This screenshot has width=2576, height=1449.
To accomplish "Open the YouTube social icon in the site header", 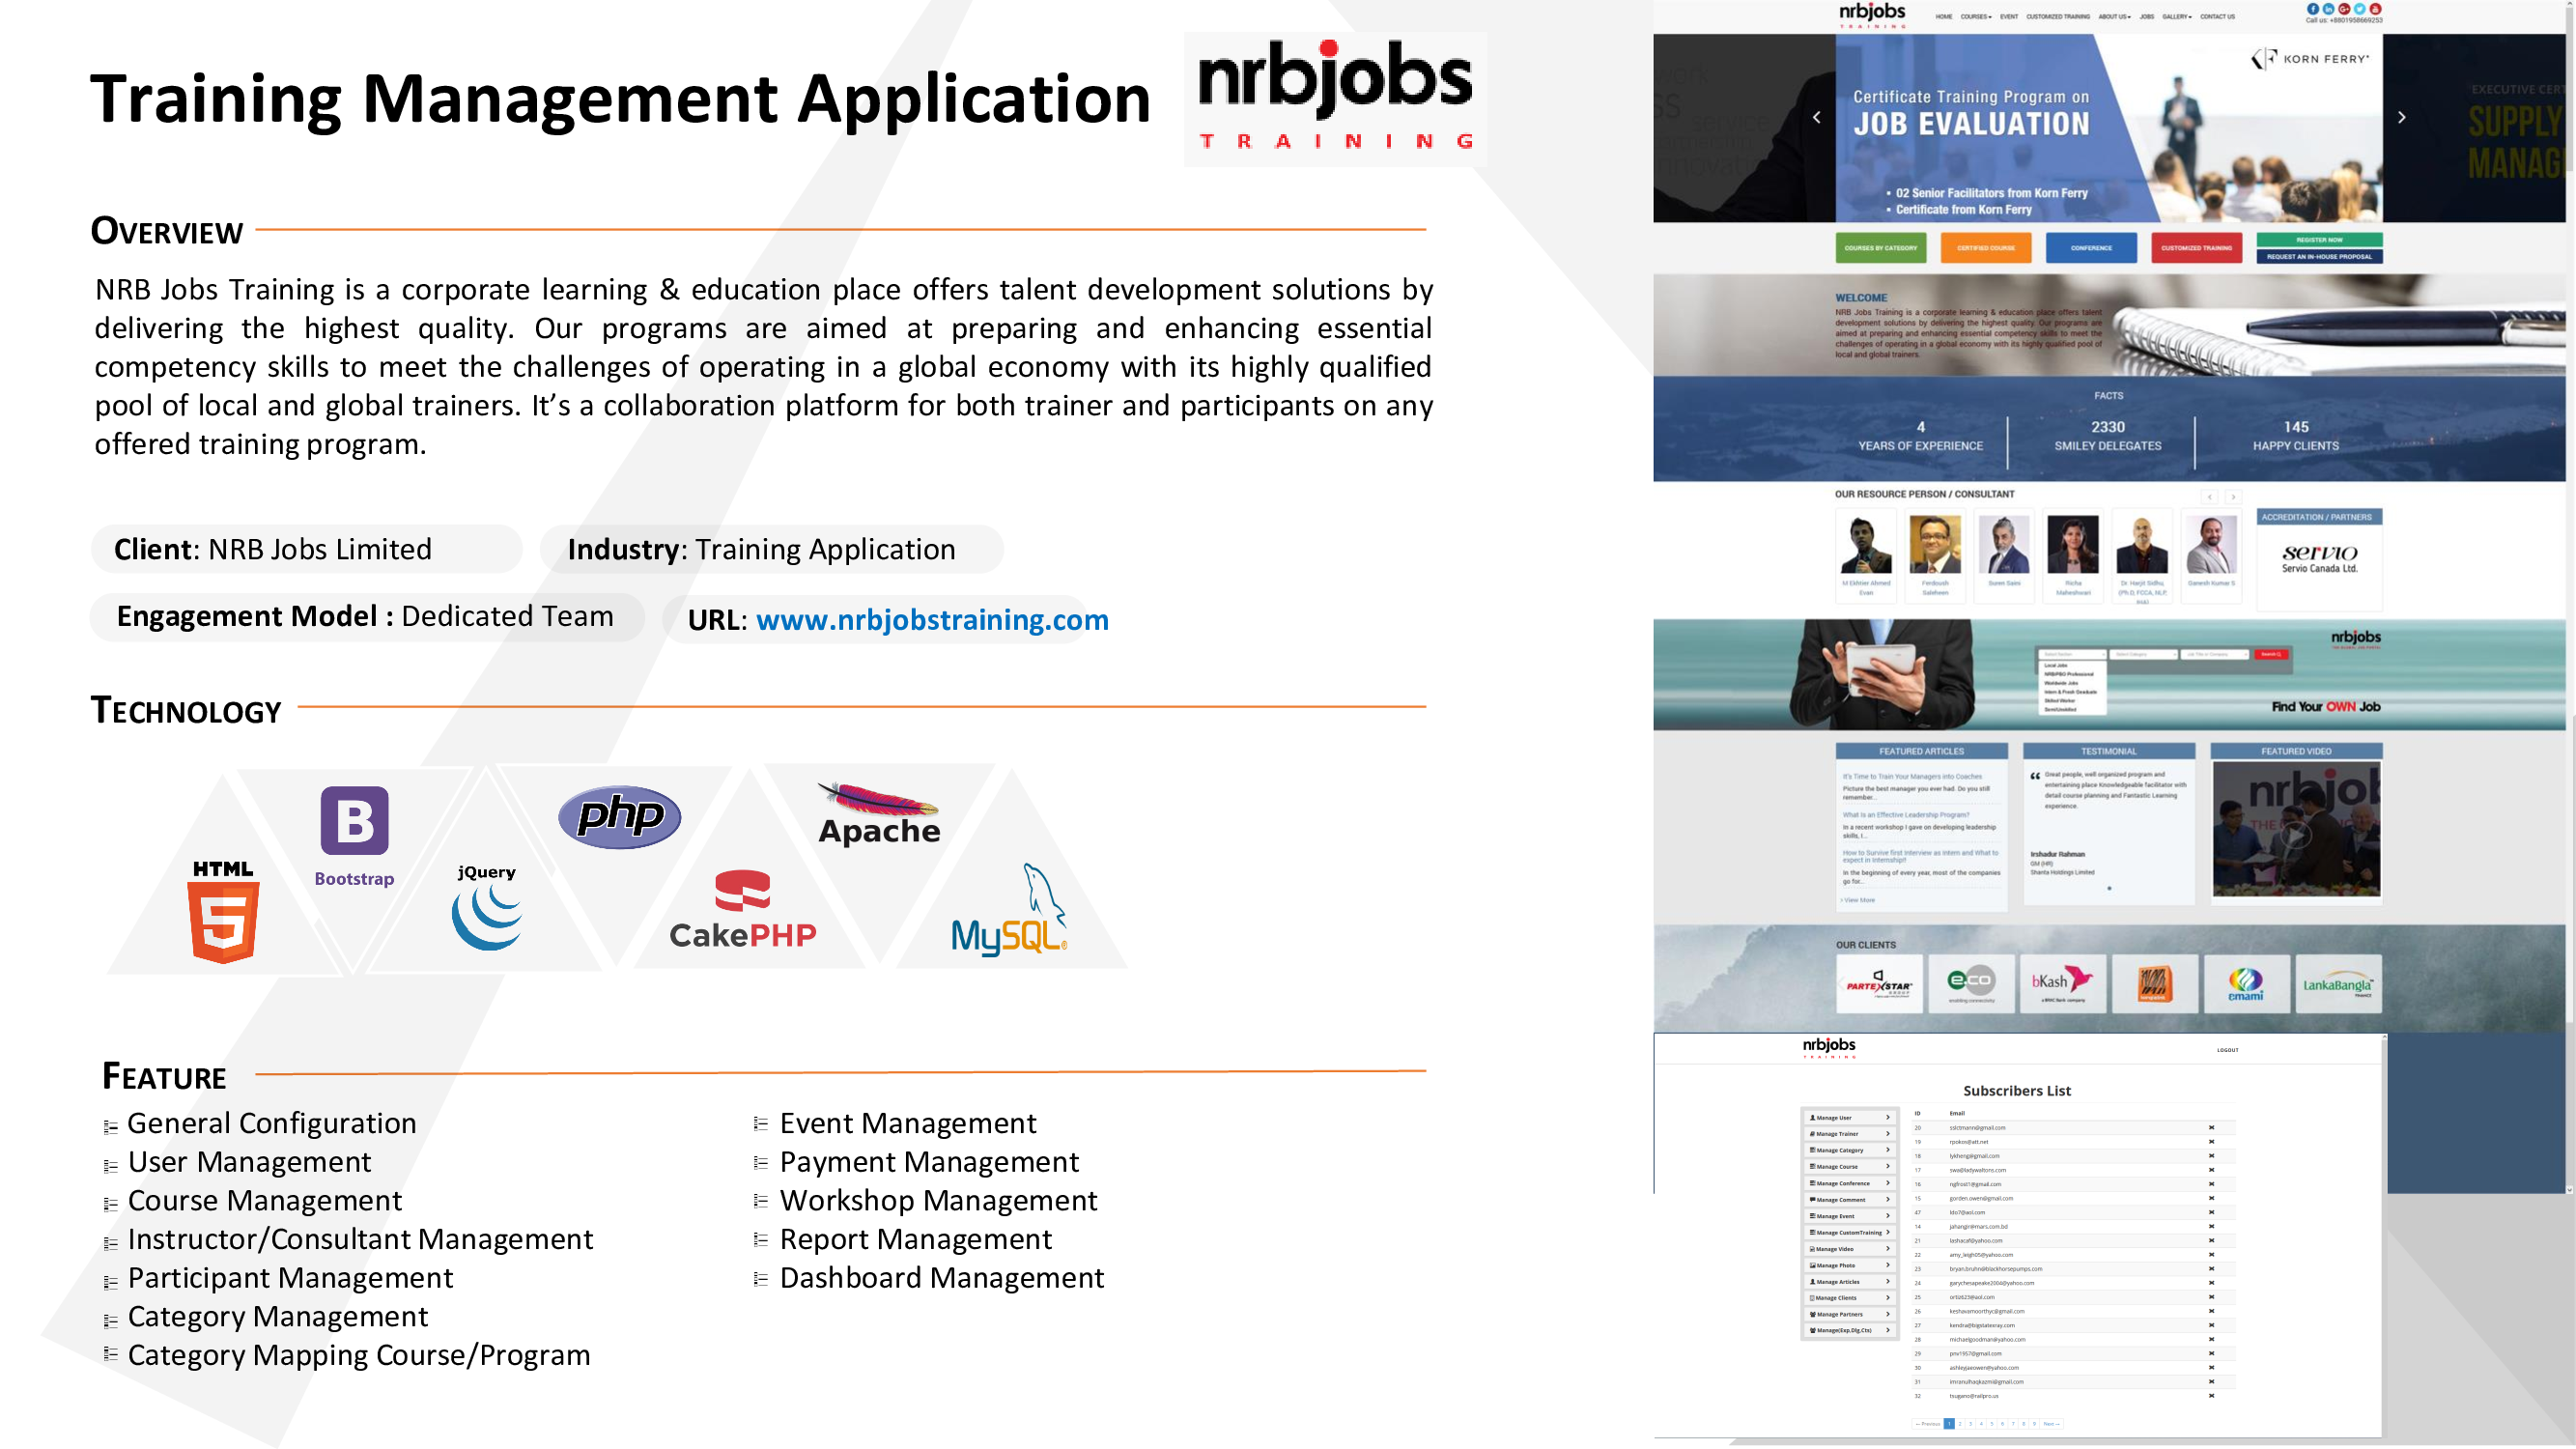I will pyautogui.click(x=2376, y=9).
